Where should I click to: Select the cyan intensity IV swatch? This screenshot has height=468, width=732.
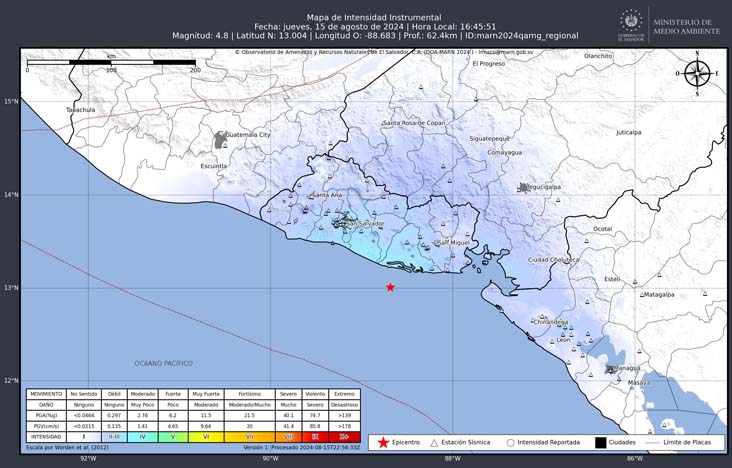[x=142, y=437]
